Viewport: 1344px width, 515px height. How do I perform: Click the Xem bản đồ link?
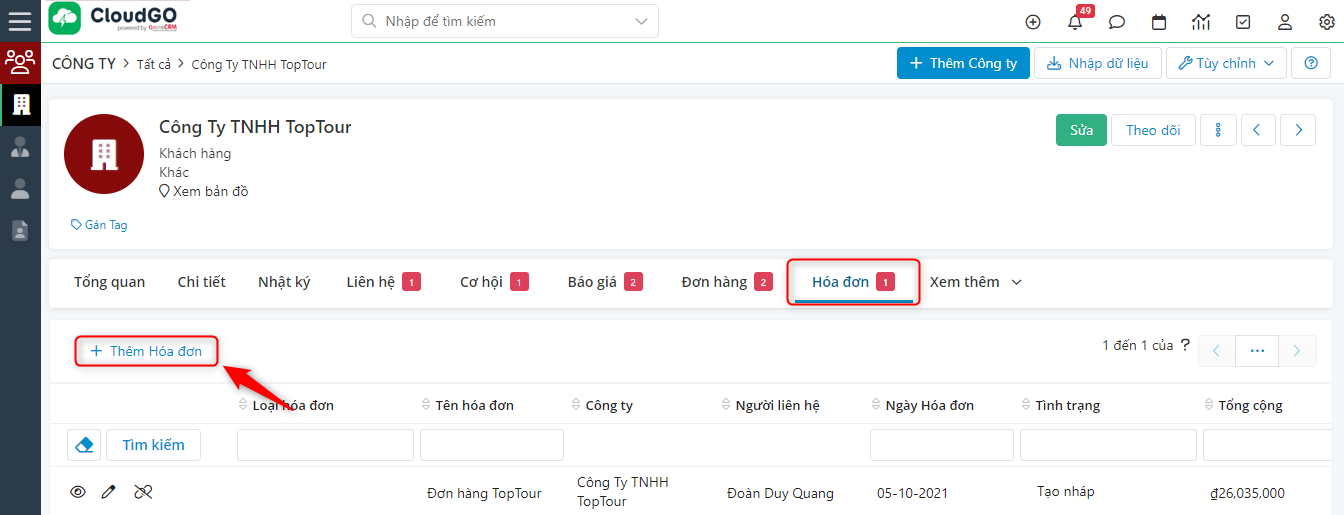(210, 191)
